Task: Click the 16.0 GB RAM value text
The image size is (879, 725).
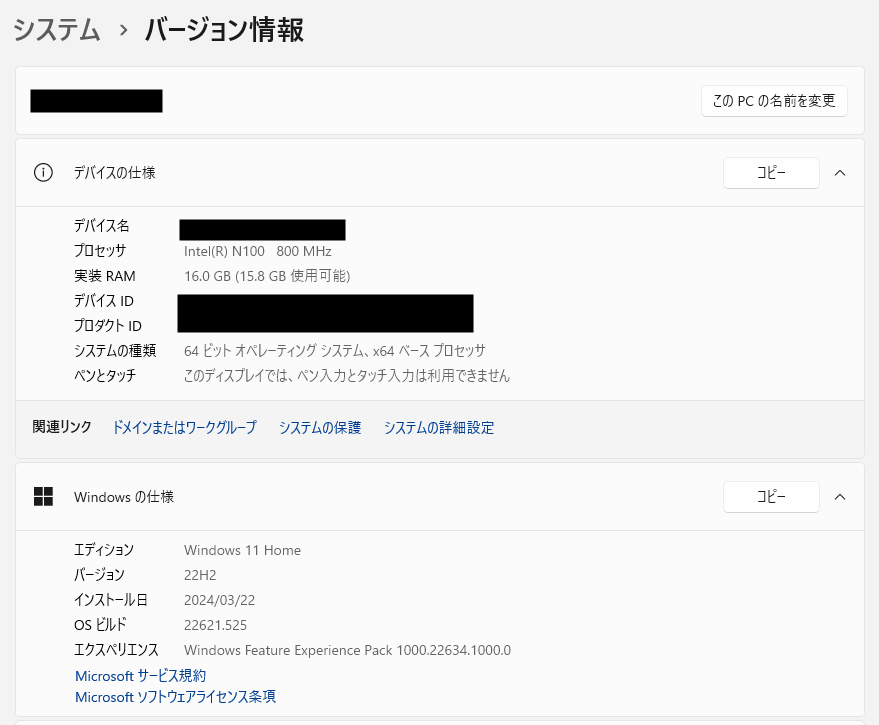Action: (x=267, y=276)
